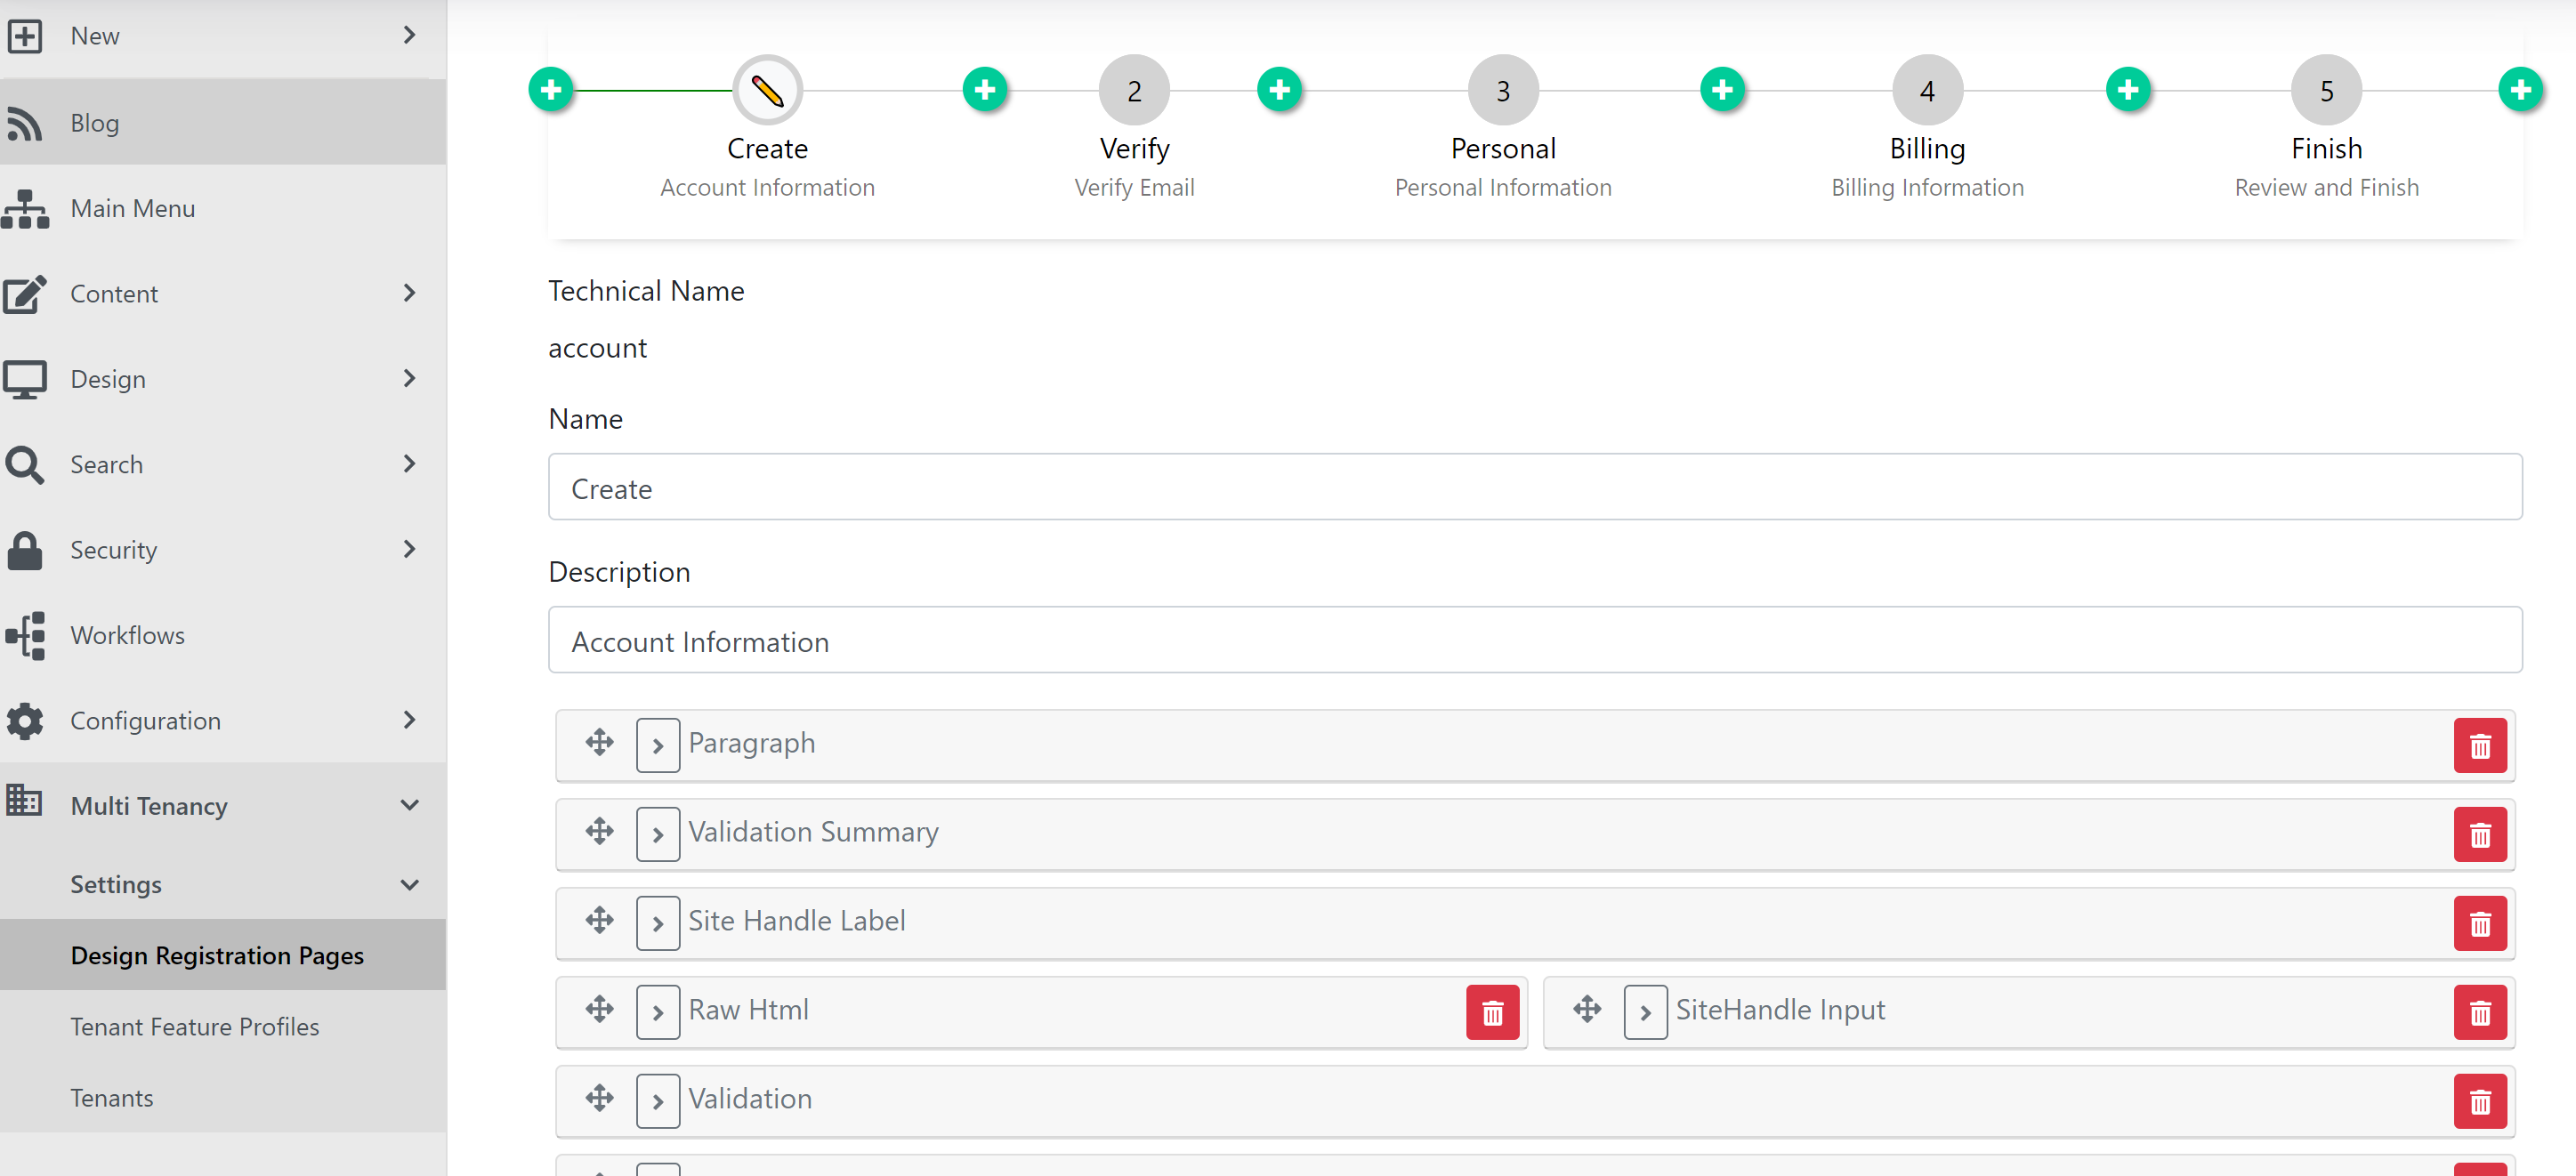Viewport: 2576px width, 1176px height.
Task: Go to Tenants in sidebar
Action: click(111, 1097)
